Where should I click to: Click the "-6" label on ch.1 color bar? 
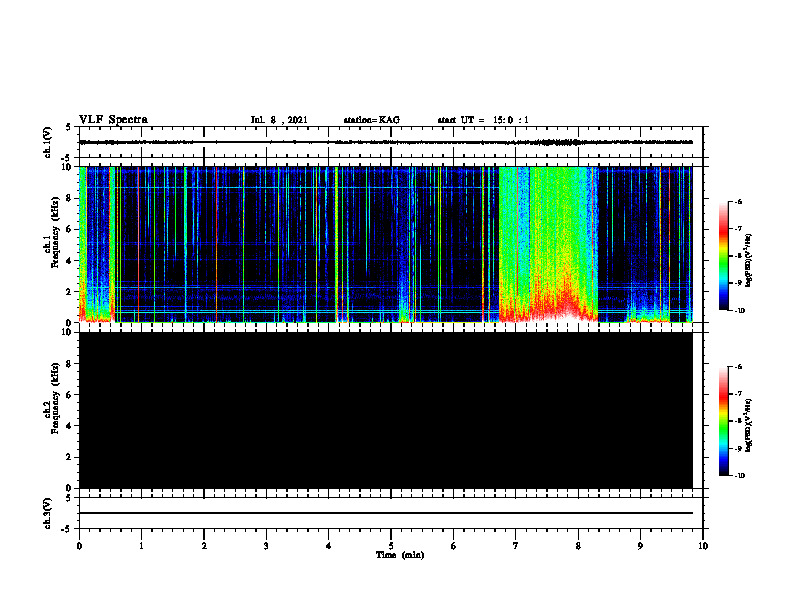pyautogui.click(x=738, y=201)
